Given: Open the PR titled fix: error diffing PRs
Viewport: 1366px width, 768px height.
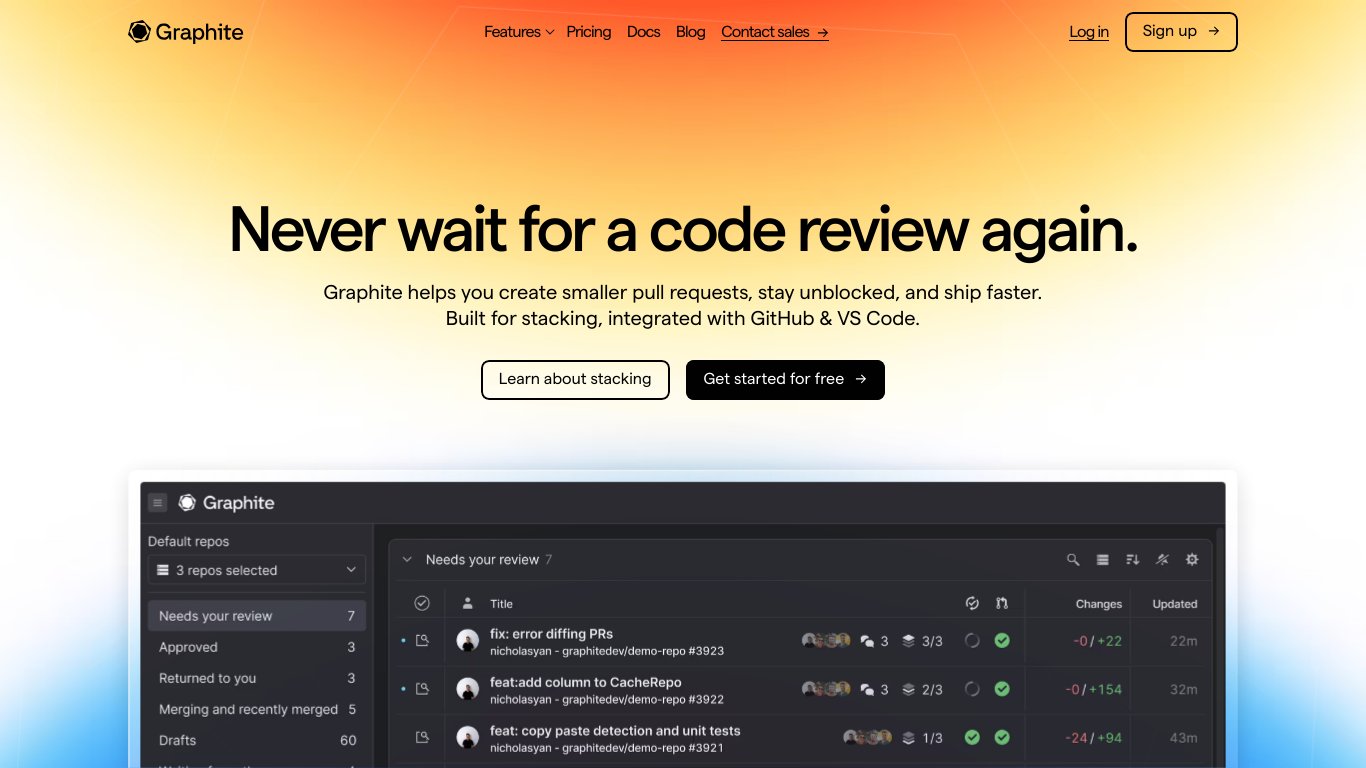Looking at the screenshot, I should point(551,633).
